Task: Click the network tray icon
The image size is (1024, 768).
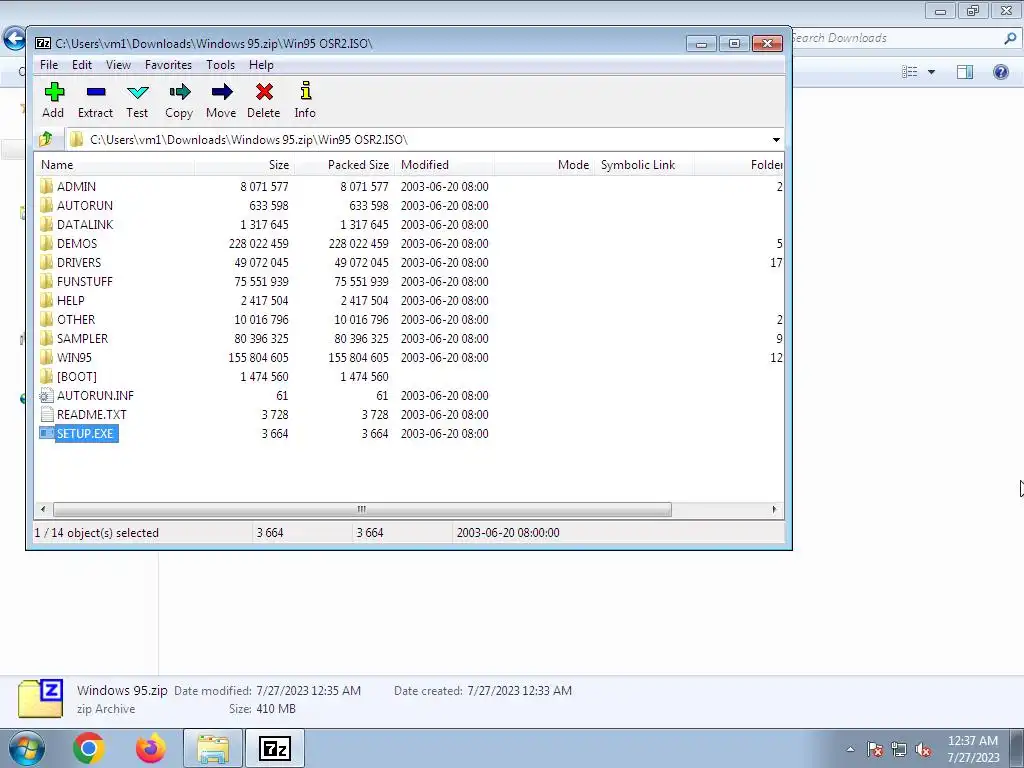Action: pyautogui.click(x=899, y=749)
